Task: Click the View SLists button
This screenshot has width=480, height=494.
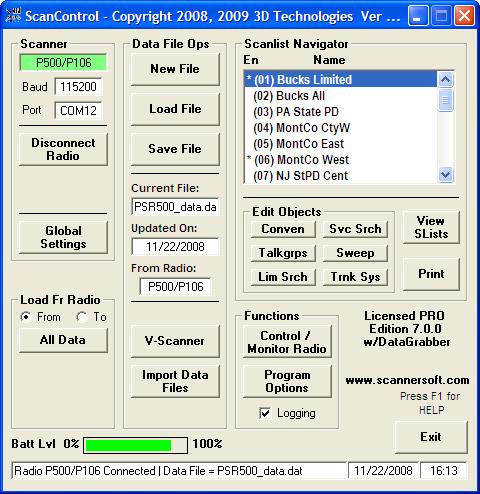Action: [x=431, y=227]
